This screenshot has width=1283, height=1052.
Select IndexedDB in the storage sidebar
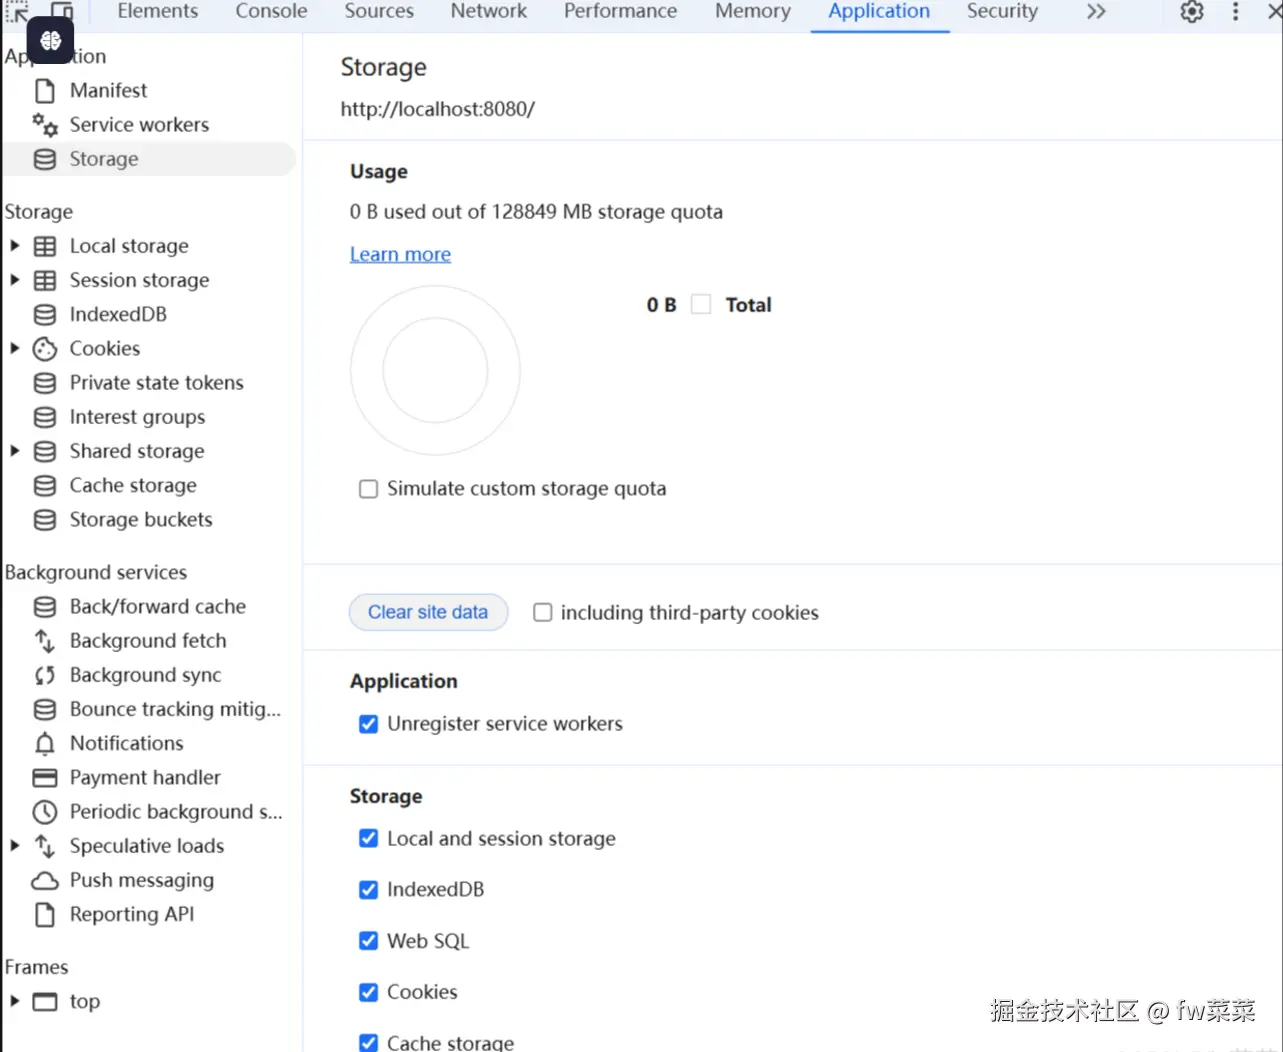(x=118, y=314)
